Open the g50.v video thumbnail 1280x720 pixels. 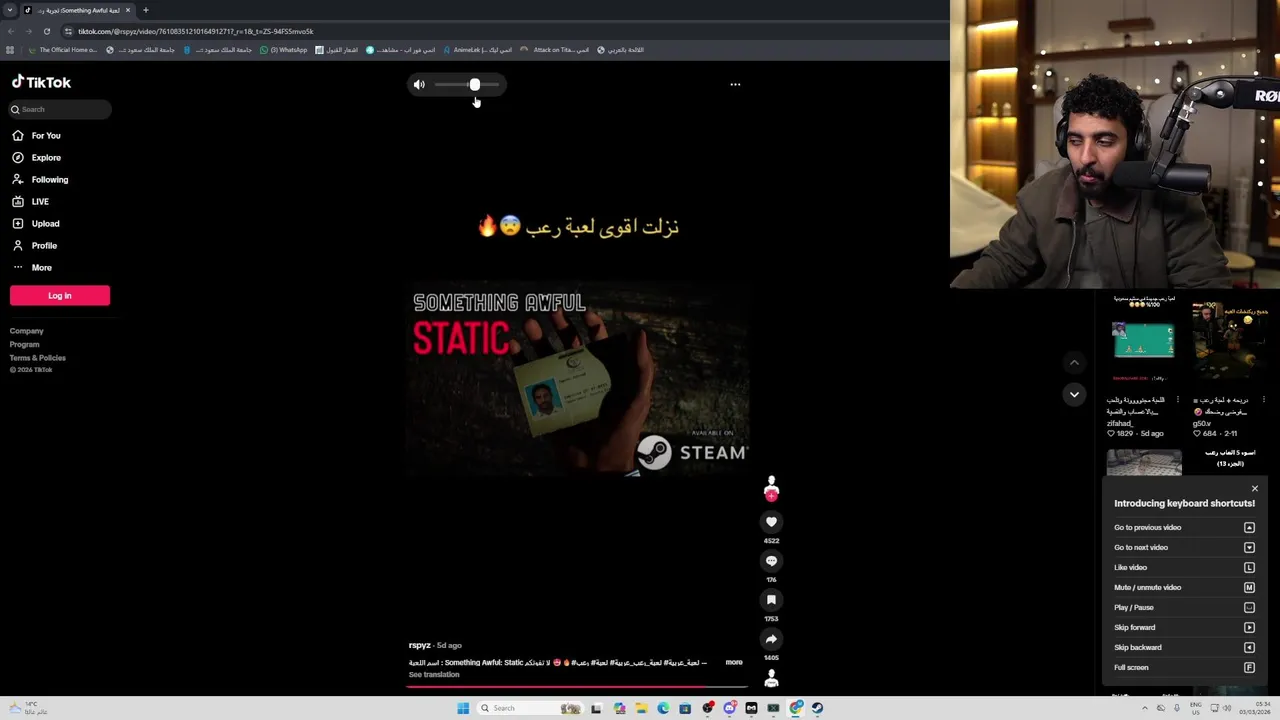(x=1230, y=340)
